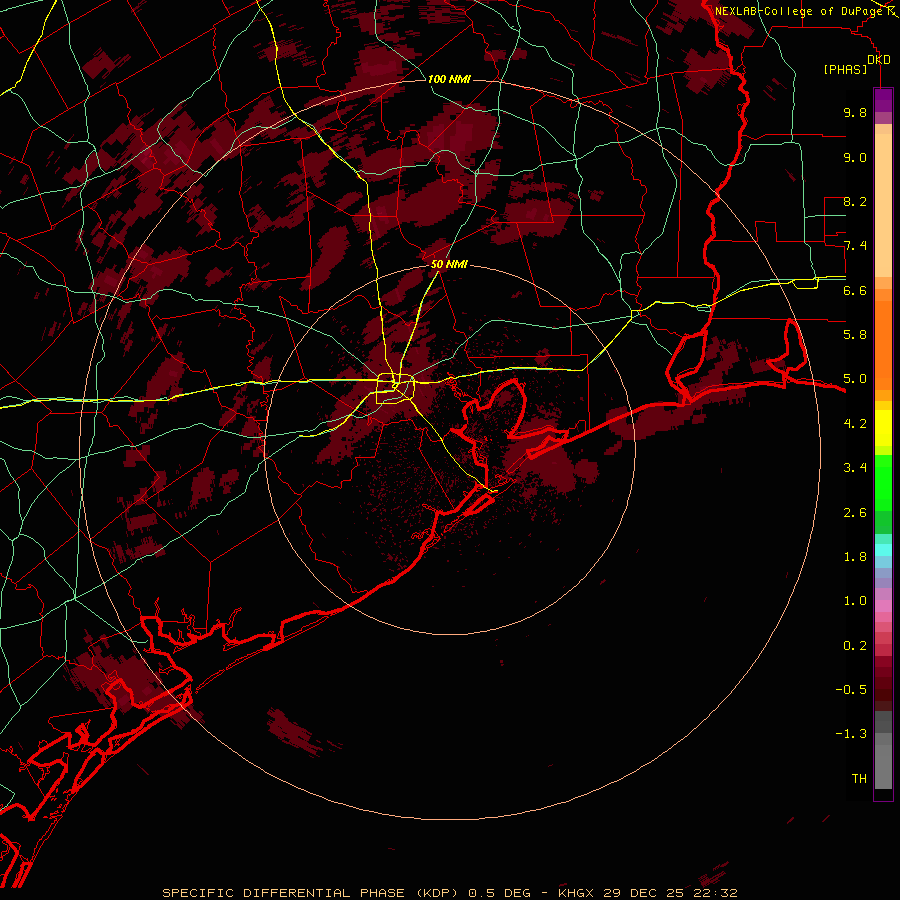Click the [PHAS] units label
Image resolution: width=900 pixels, height=900 pixels.
pos(845,69)
